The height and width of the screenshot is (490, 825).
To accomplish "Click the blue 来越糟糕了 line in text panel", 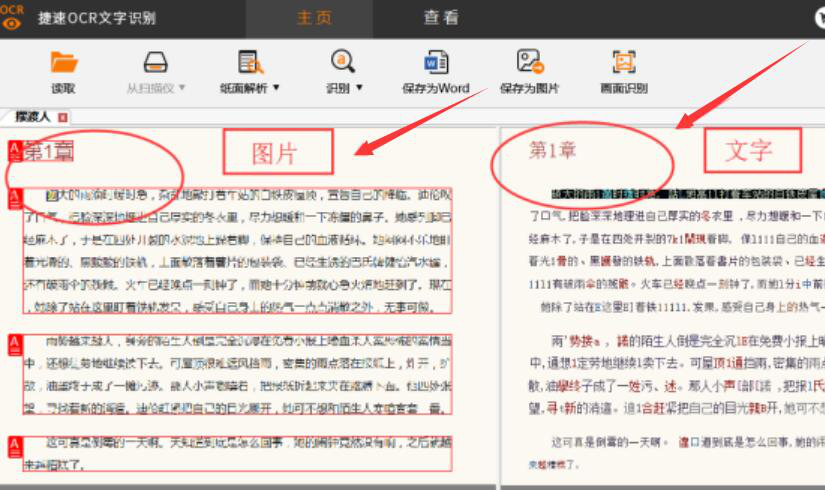I will (554, 465).
